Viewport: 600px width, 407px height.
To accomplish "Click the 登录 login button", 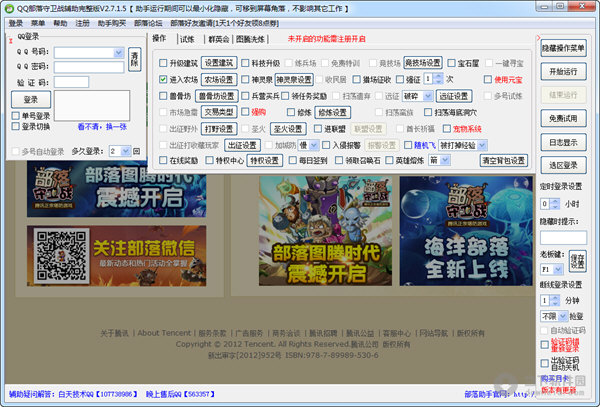I will click(x=31, y=99).
